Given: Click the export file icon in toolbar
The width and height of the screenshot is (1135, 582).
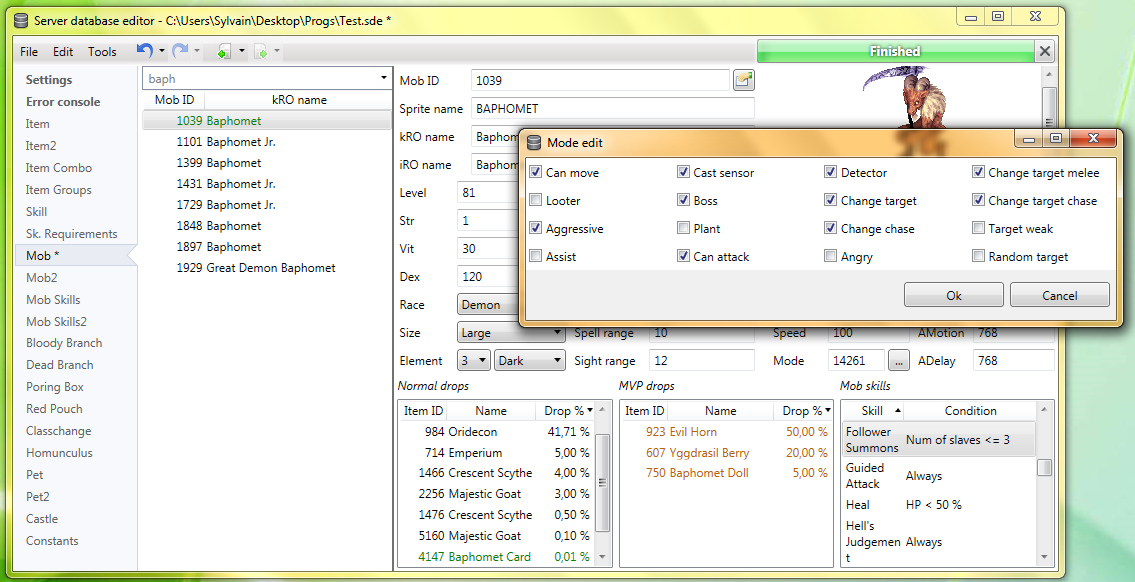Looking at the screenshot, I should pyautogui.click(x=261, y=51).
